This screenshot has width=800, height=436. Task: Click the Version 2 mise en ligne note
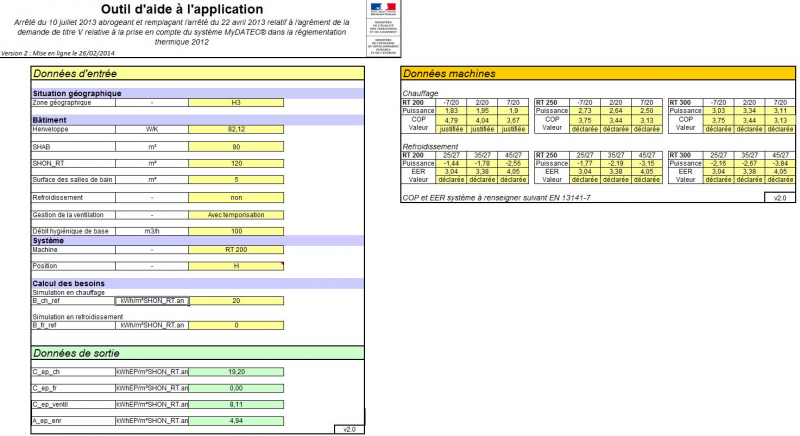click(x=58, y=53)
